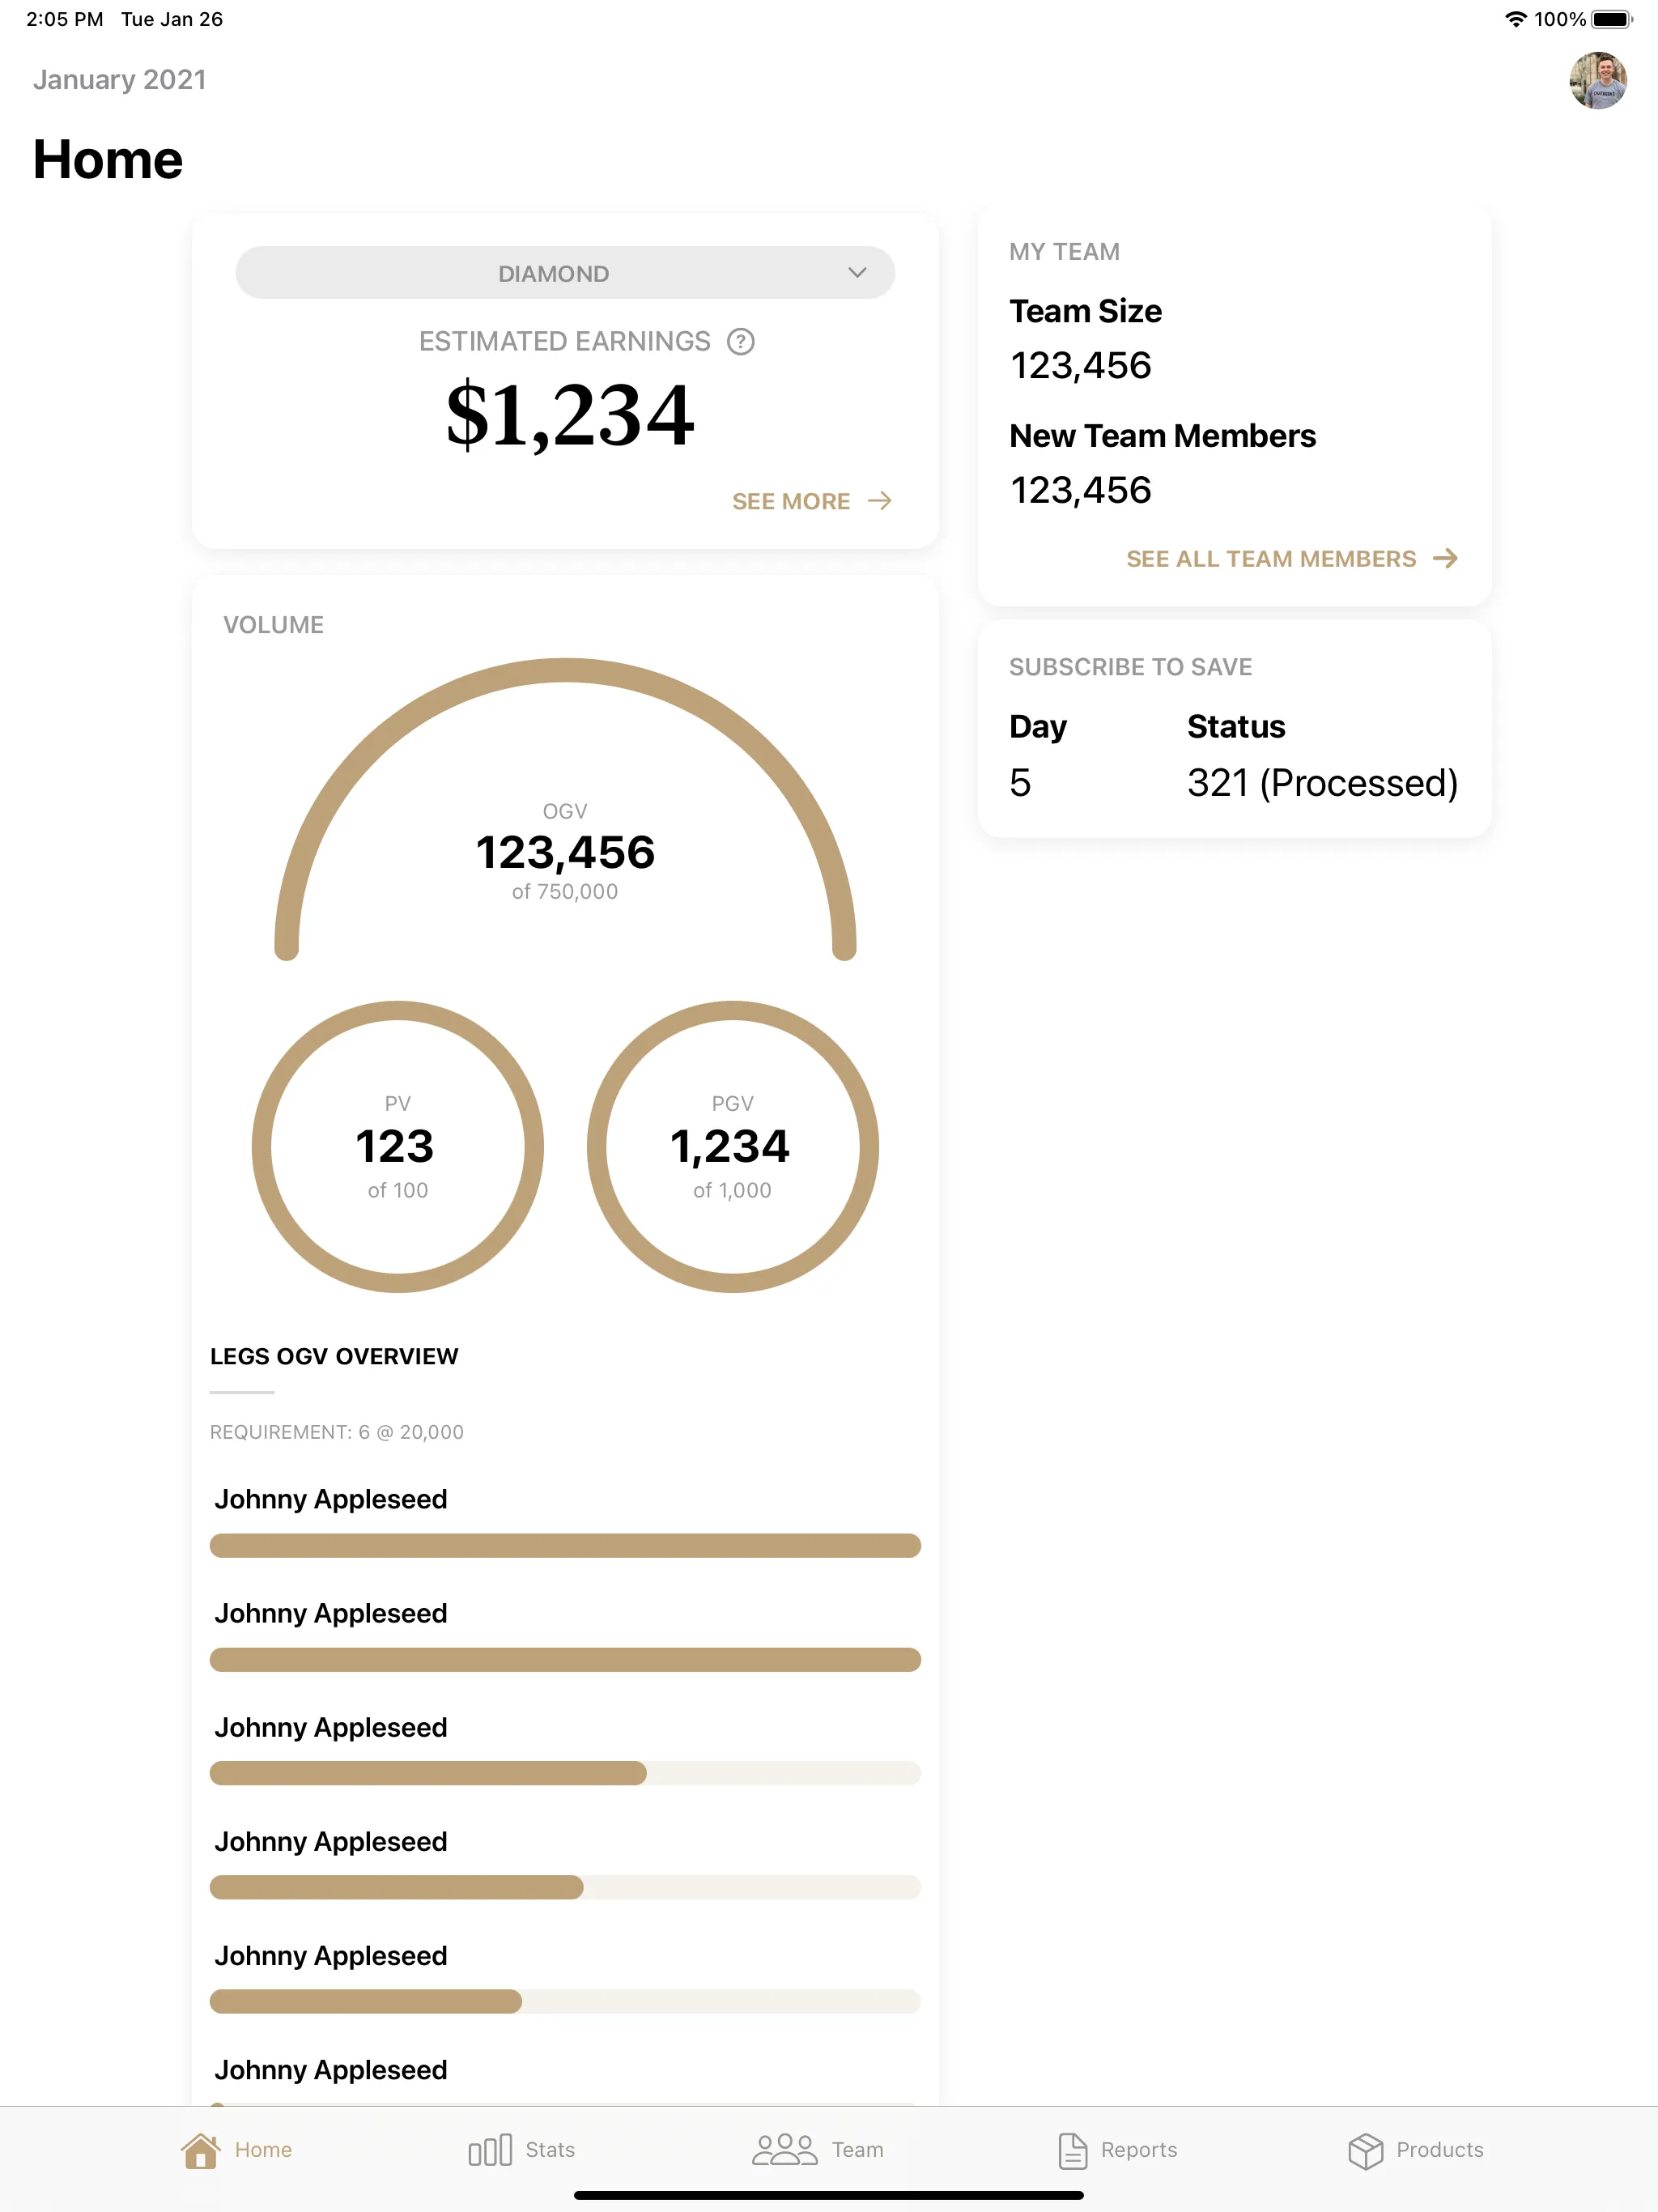The height and width of the screenshot is (2212, 1658).
Task: Toggle visibility of PV circle metric
Action: pyautogui.click(x=397, y=1146)
